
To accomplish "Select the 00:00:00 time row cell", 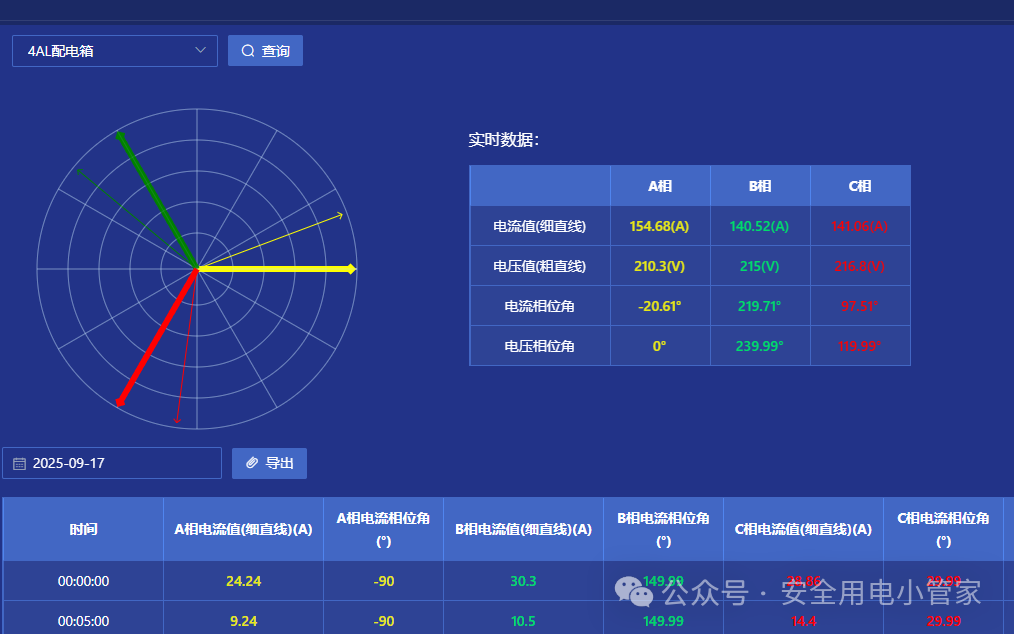I will coord(83,581).
